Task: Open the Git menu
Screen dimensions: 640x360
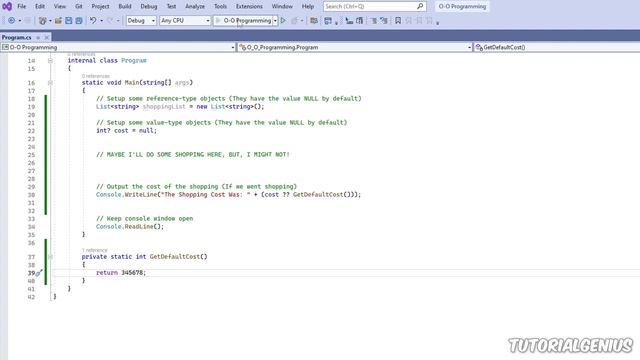Action: point(79,6)
